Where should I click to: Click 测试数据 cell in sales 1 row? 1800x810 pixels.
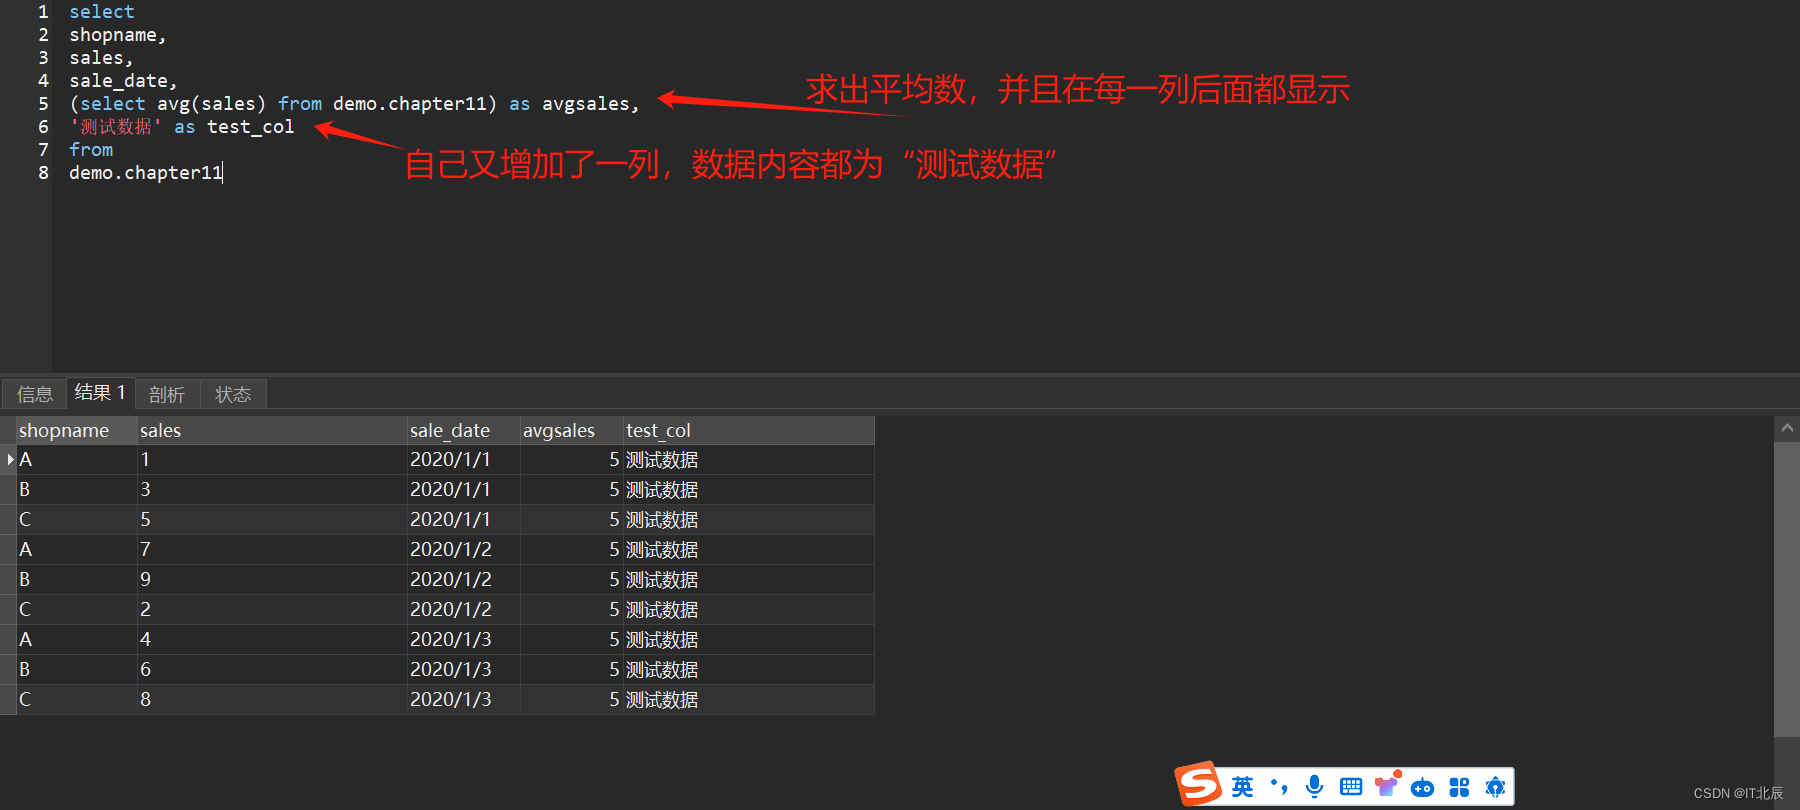click(749, 459)
